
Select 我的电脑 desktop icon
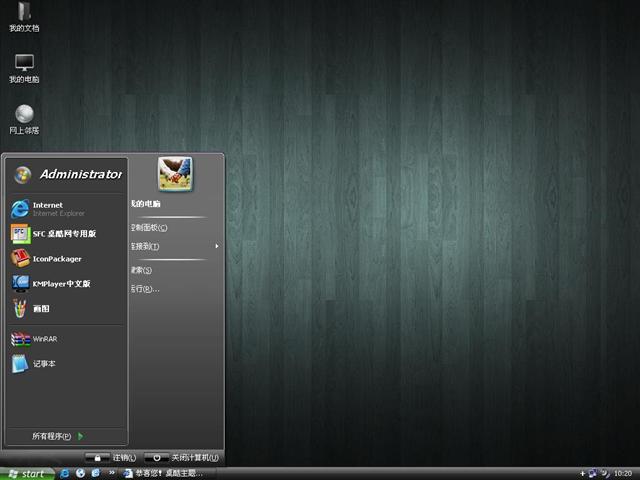click(x=24, y=68)
